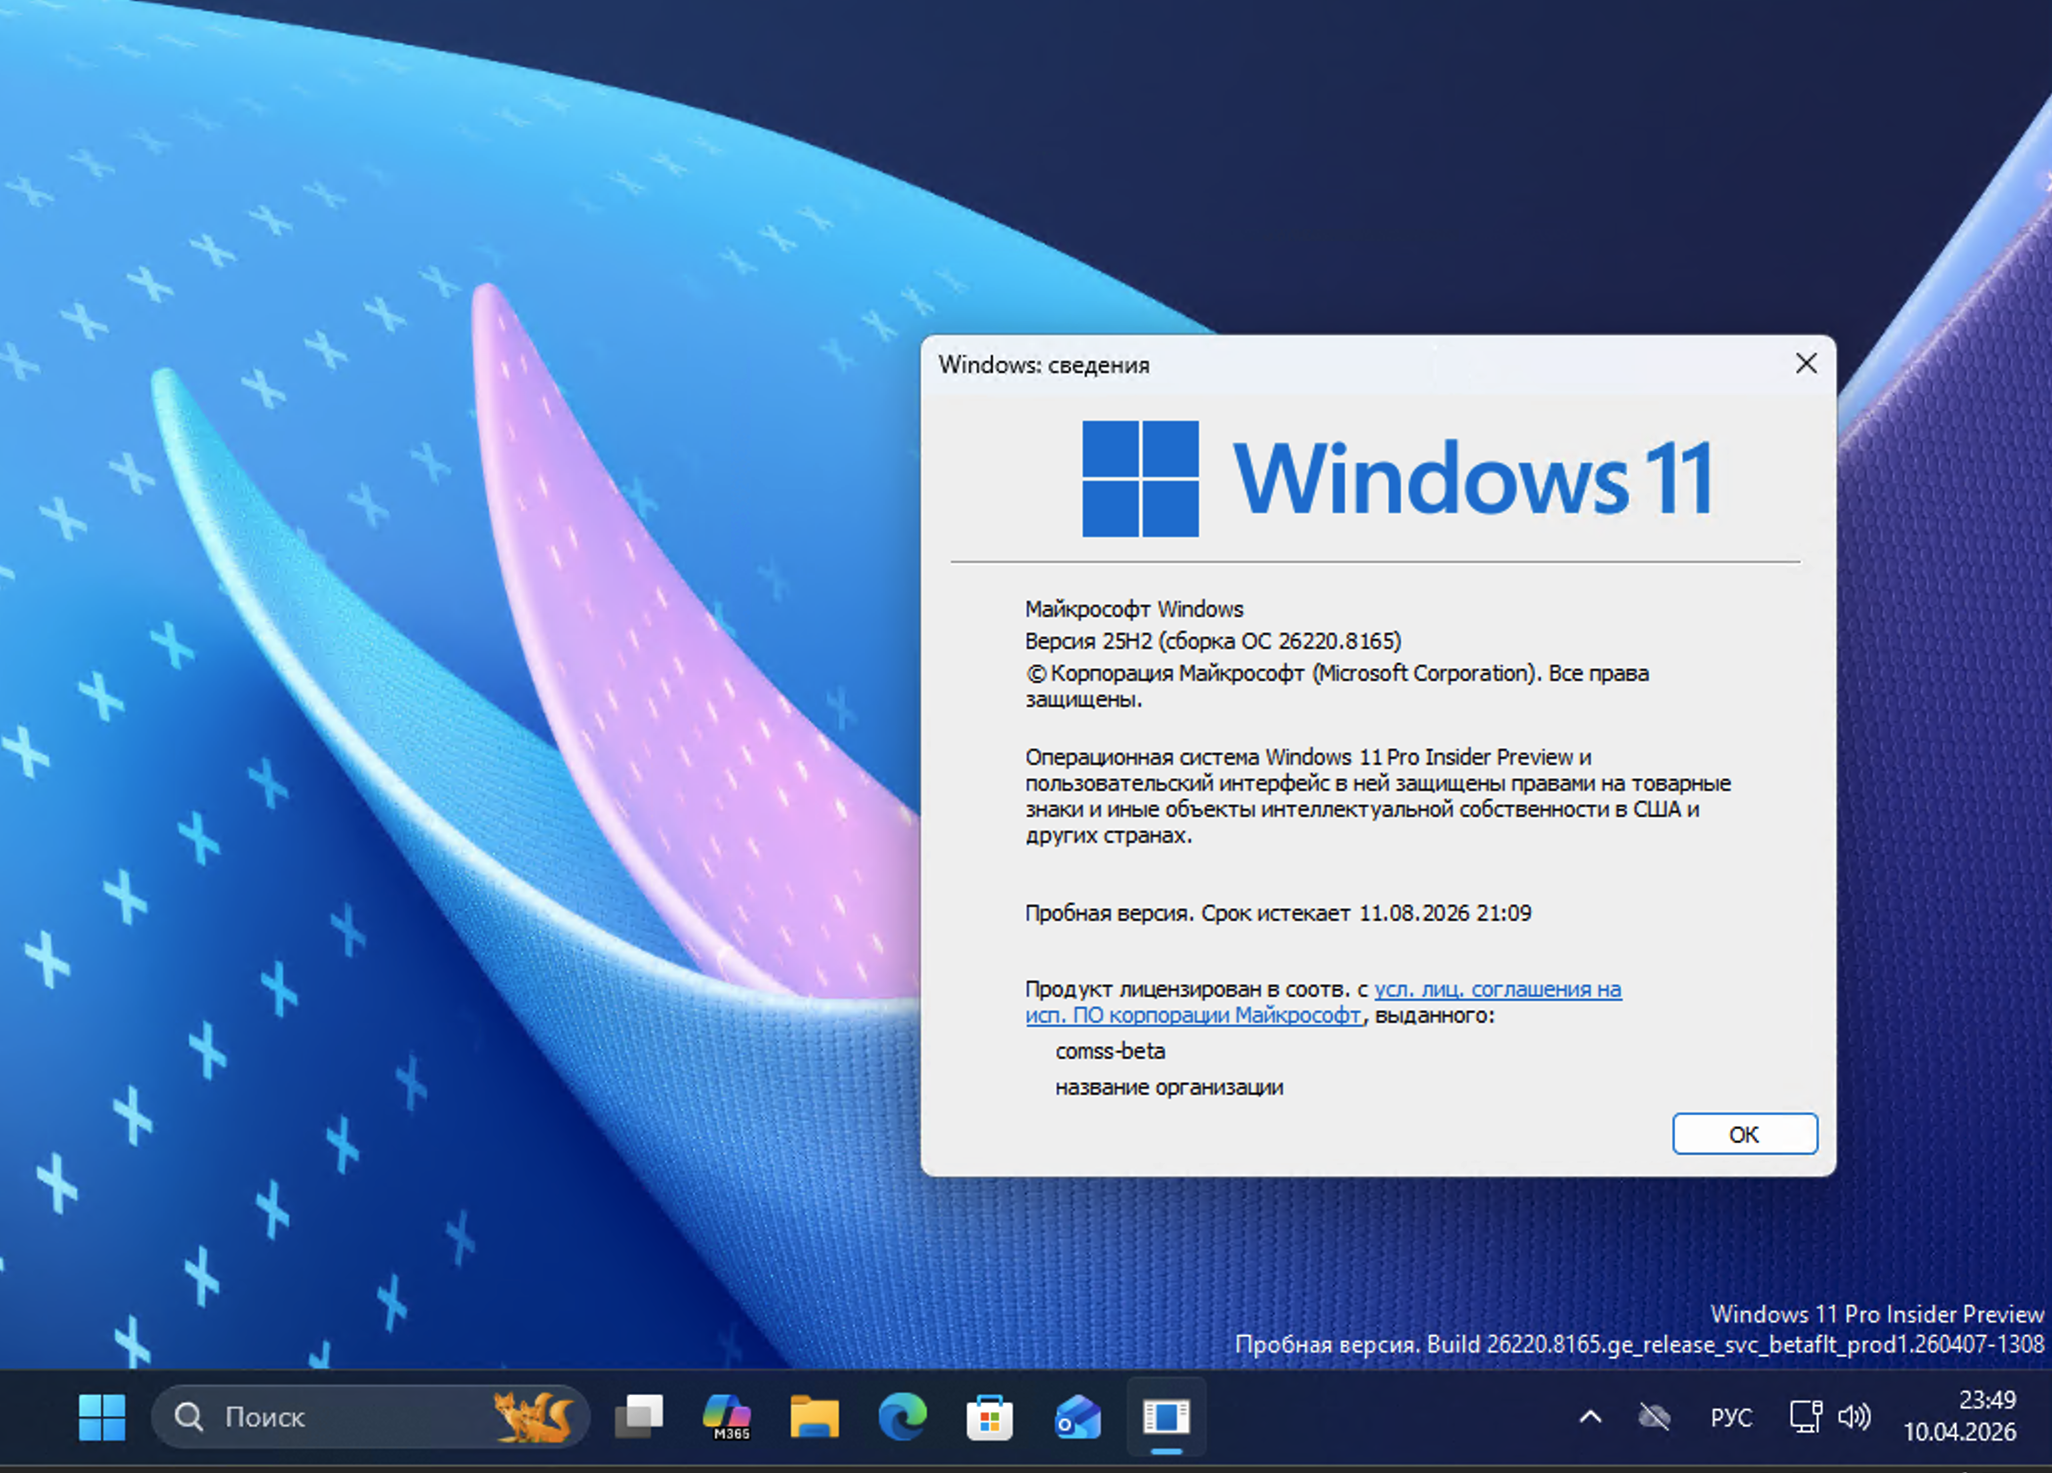This screenshot has height=1473, width=2052.
Task: Launch Outlook from the taskbar
Action: (1077, 1416)
